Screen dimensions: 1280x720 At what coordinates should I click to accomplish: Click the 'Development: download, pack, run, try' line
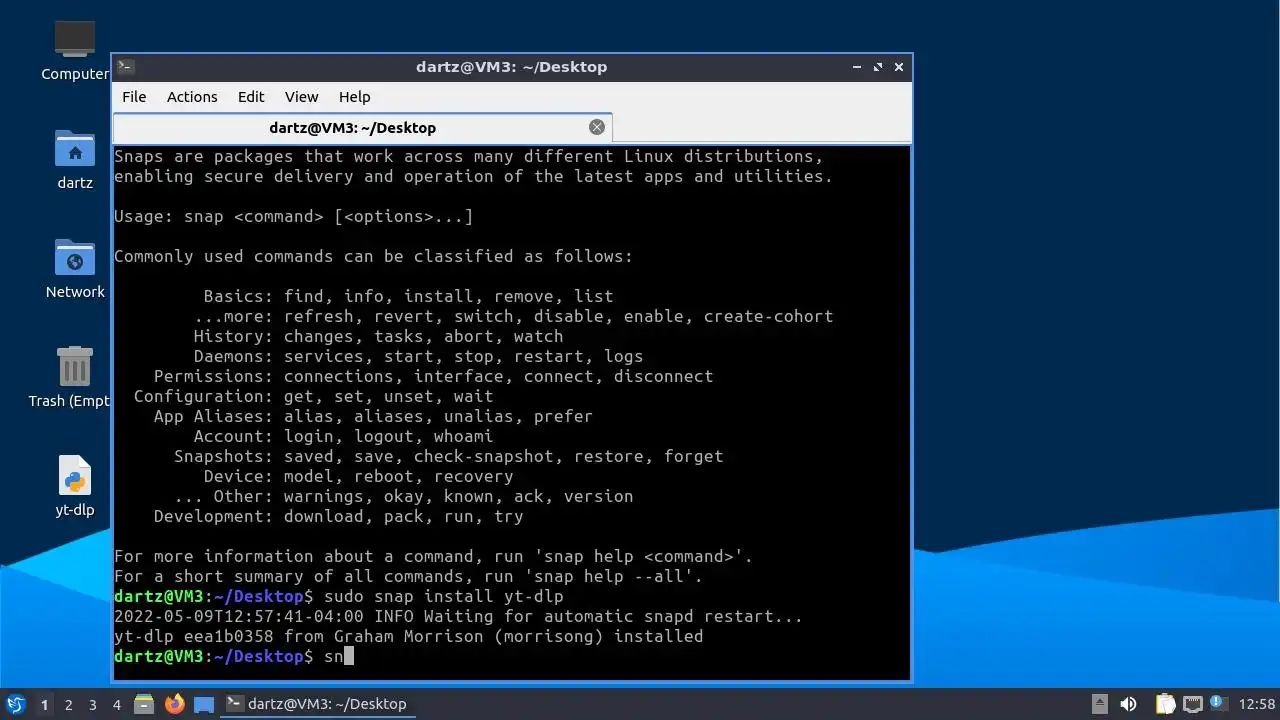[x=339, y=516]
